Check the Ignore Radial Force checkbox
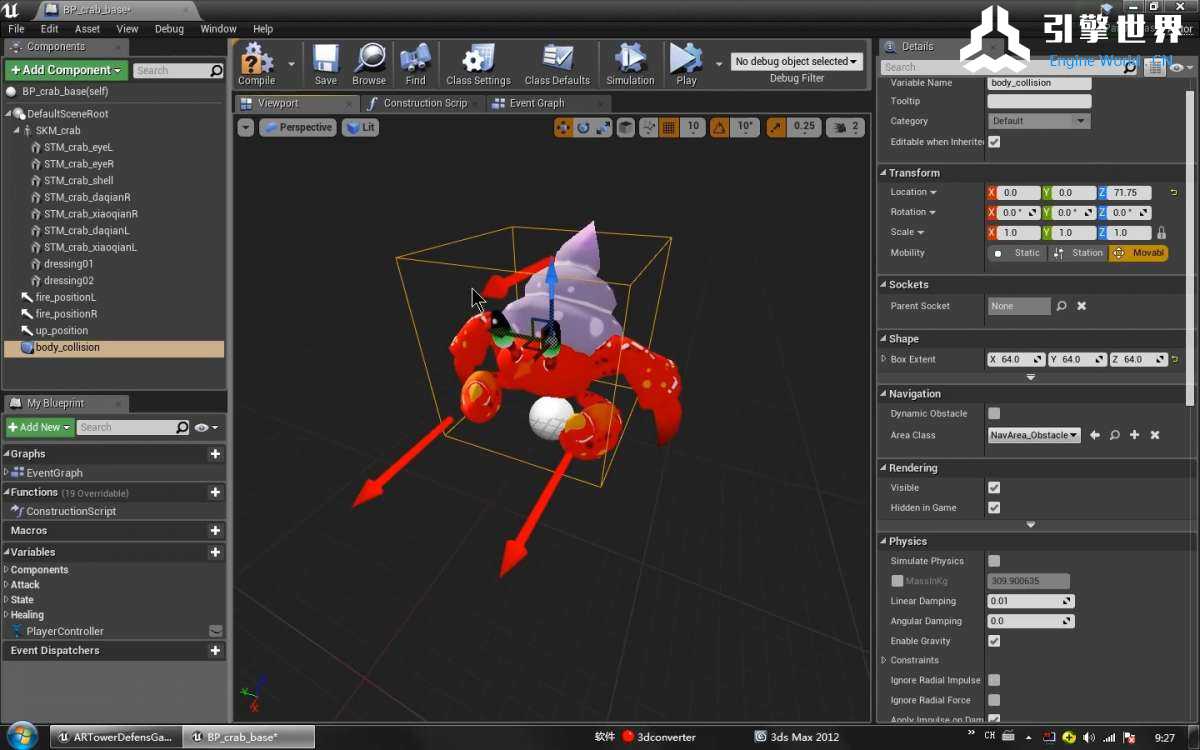This screenshot has height=750, width=1200. point(994,700)
